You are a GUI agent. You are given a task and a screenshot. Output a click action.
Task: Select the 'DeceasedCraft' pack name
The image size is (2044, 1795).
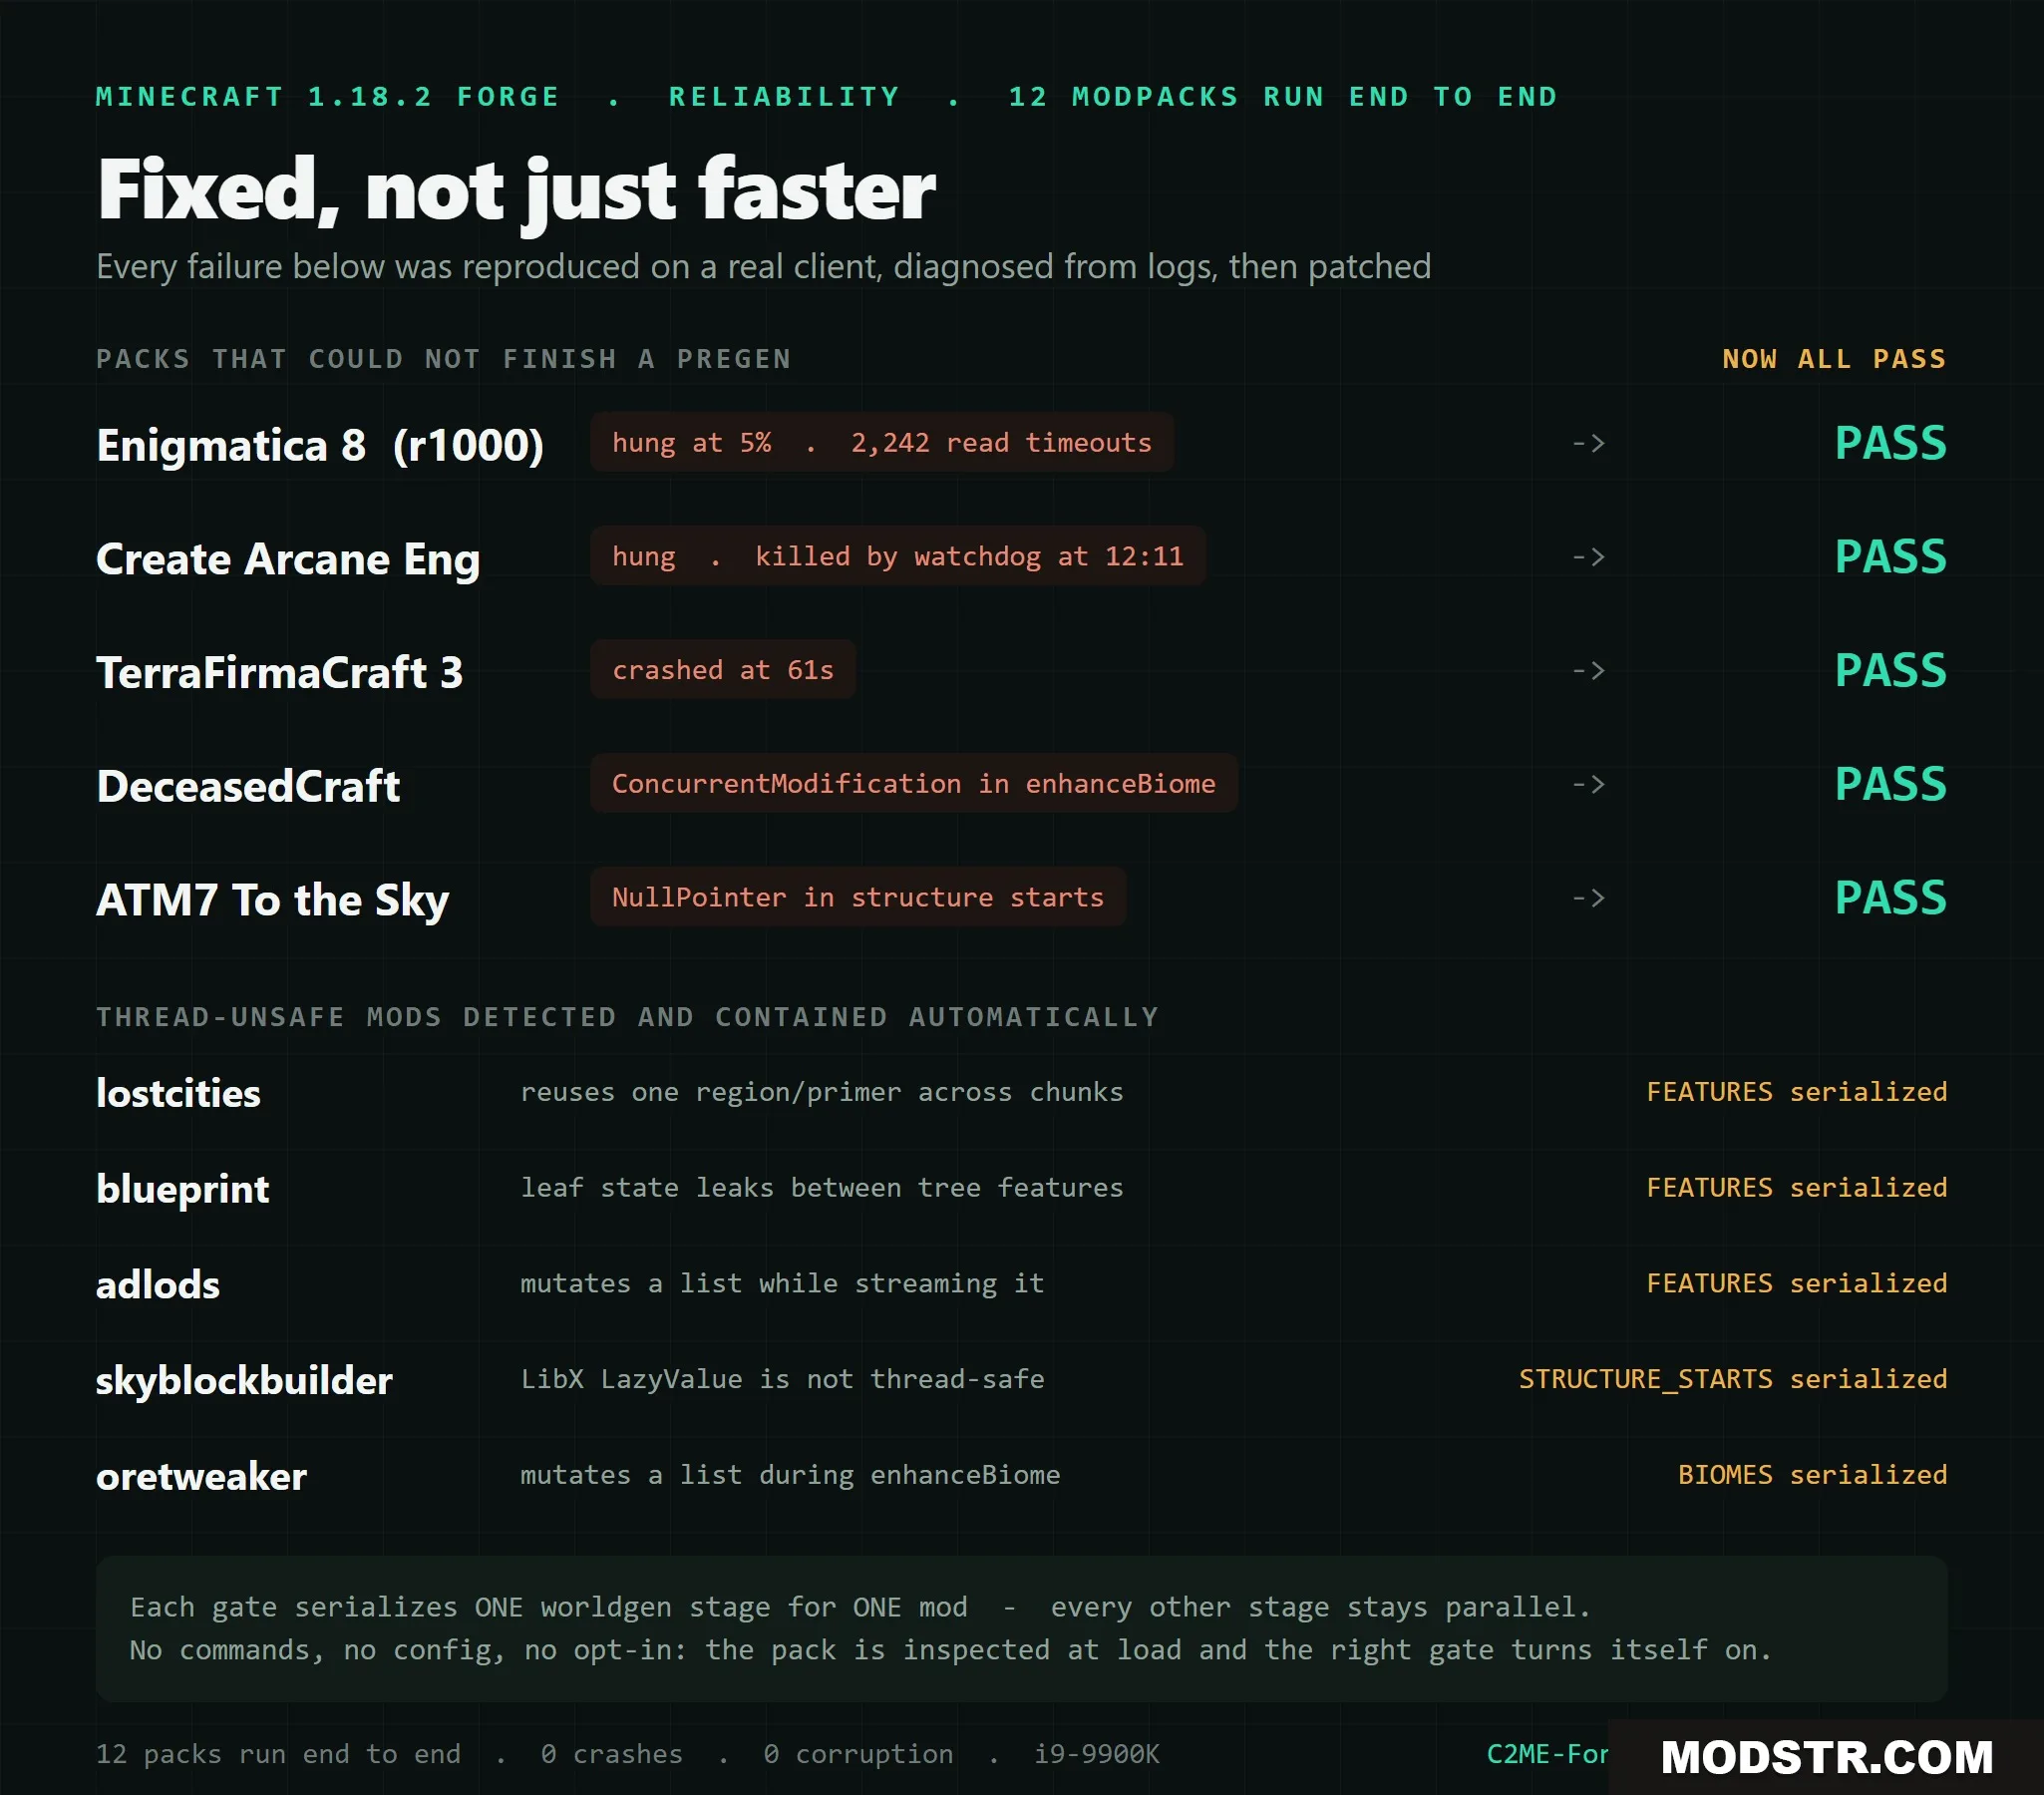click(248, 786)
